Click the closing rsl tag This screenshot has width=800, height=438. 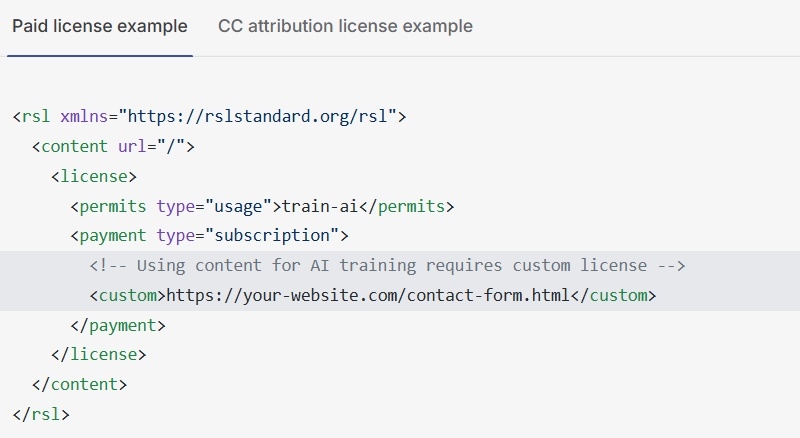pos(41,414)
